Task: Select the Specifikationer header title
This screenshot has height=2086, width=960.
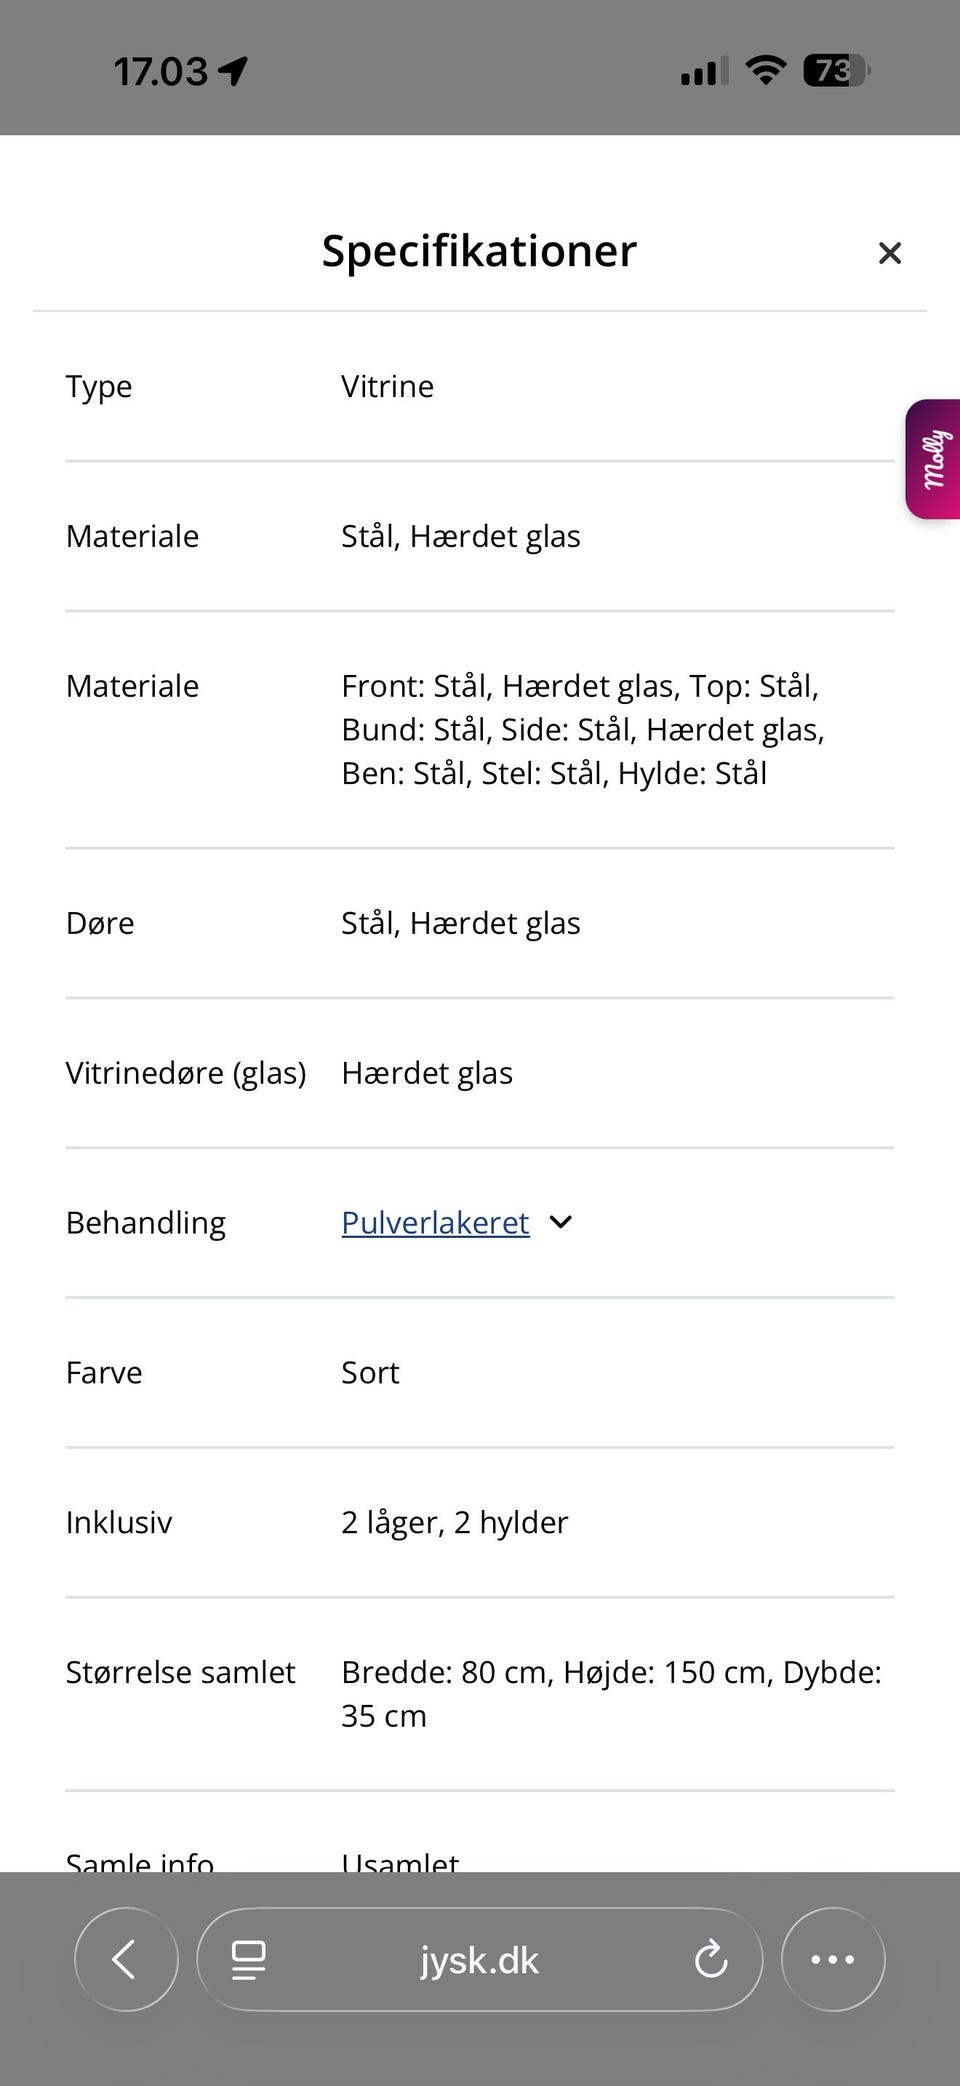Action: coord(478,251)
